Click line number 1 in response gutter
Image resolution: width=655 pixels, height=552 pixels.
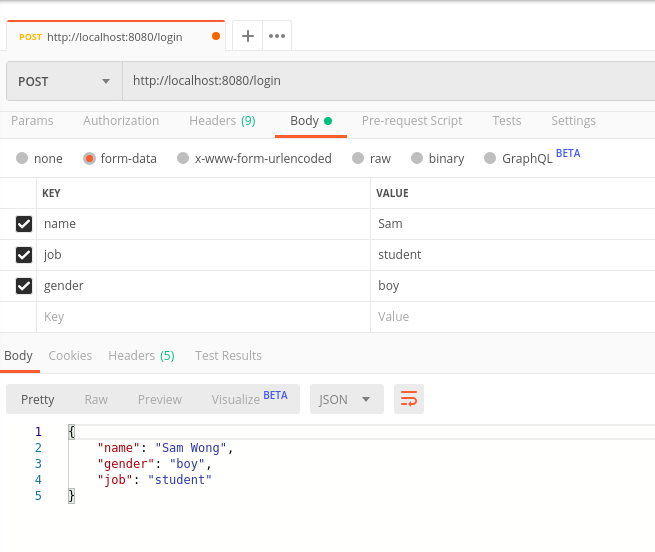pyautogui.click(x=38, y=432)
